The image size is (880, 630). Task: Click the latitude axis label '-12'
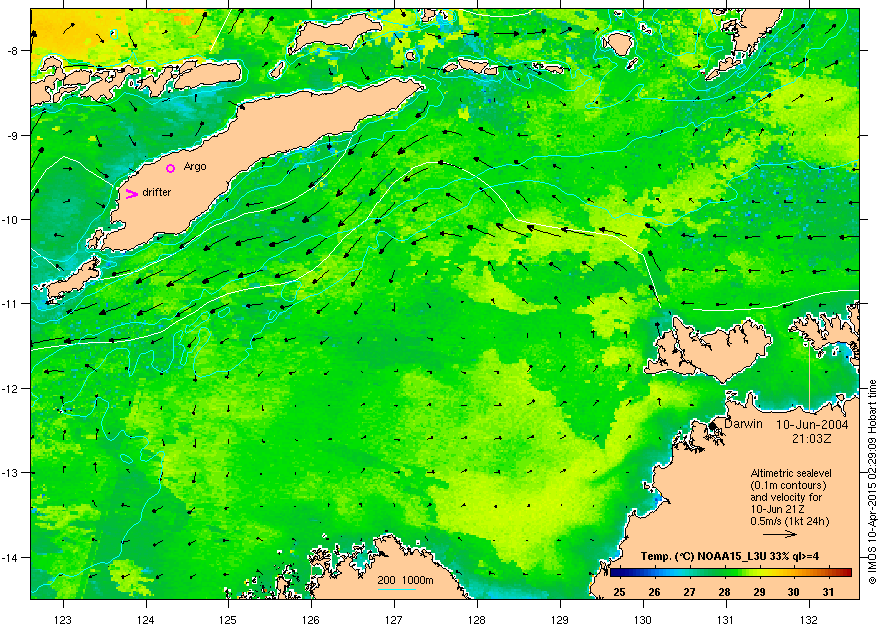pyautogui.click(x=11, y=389)
